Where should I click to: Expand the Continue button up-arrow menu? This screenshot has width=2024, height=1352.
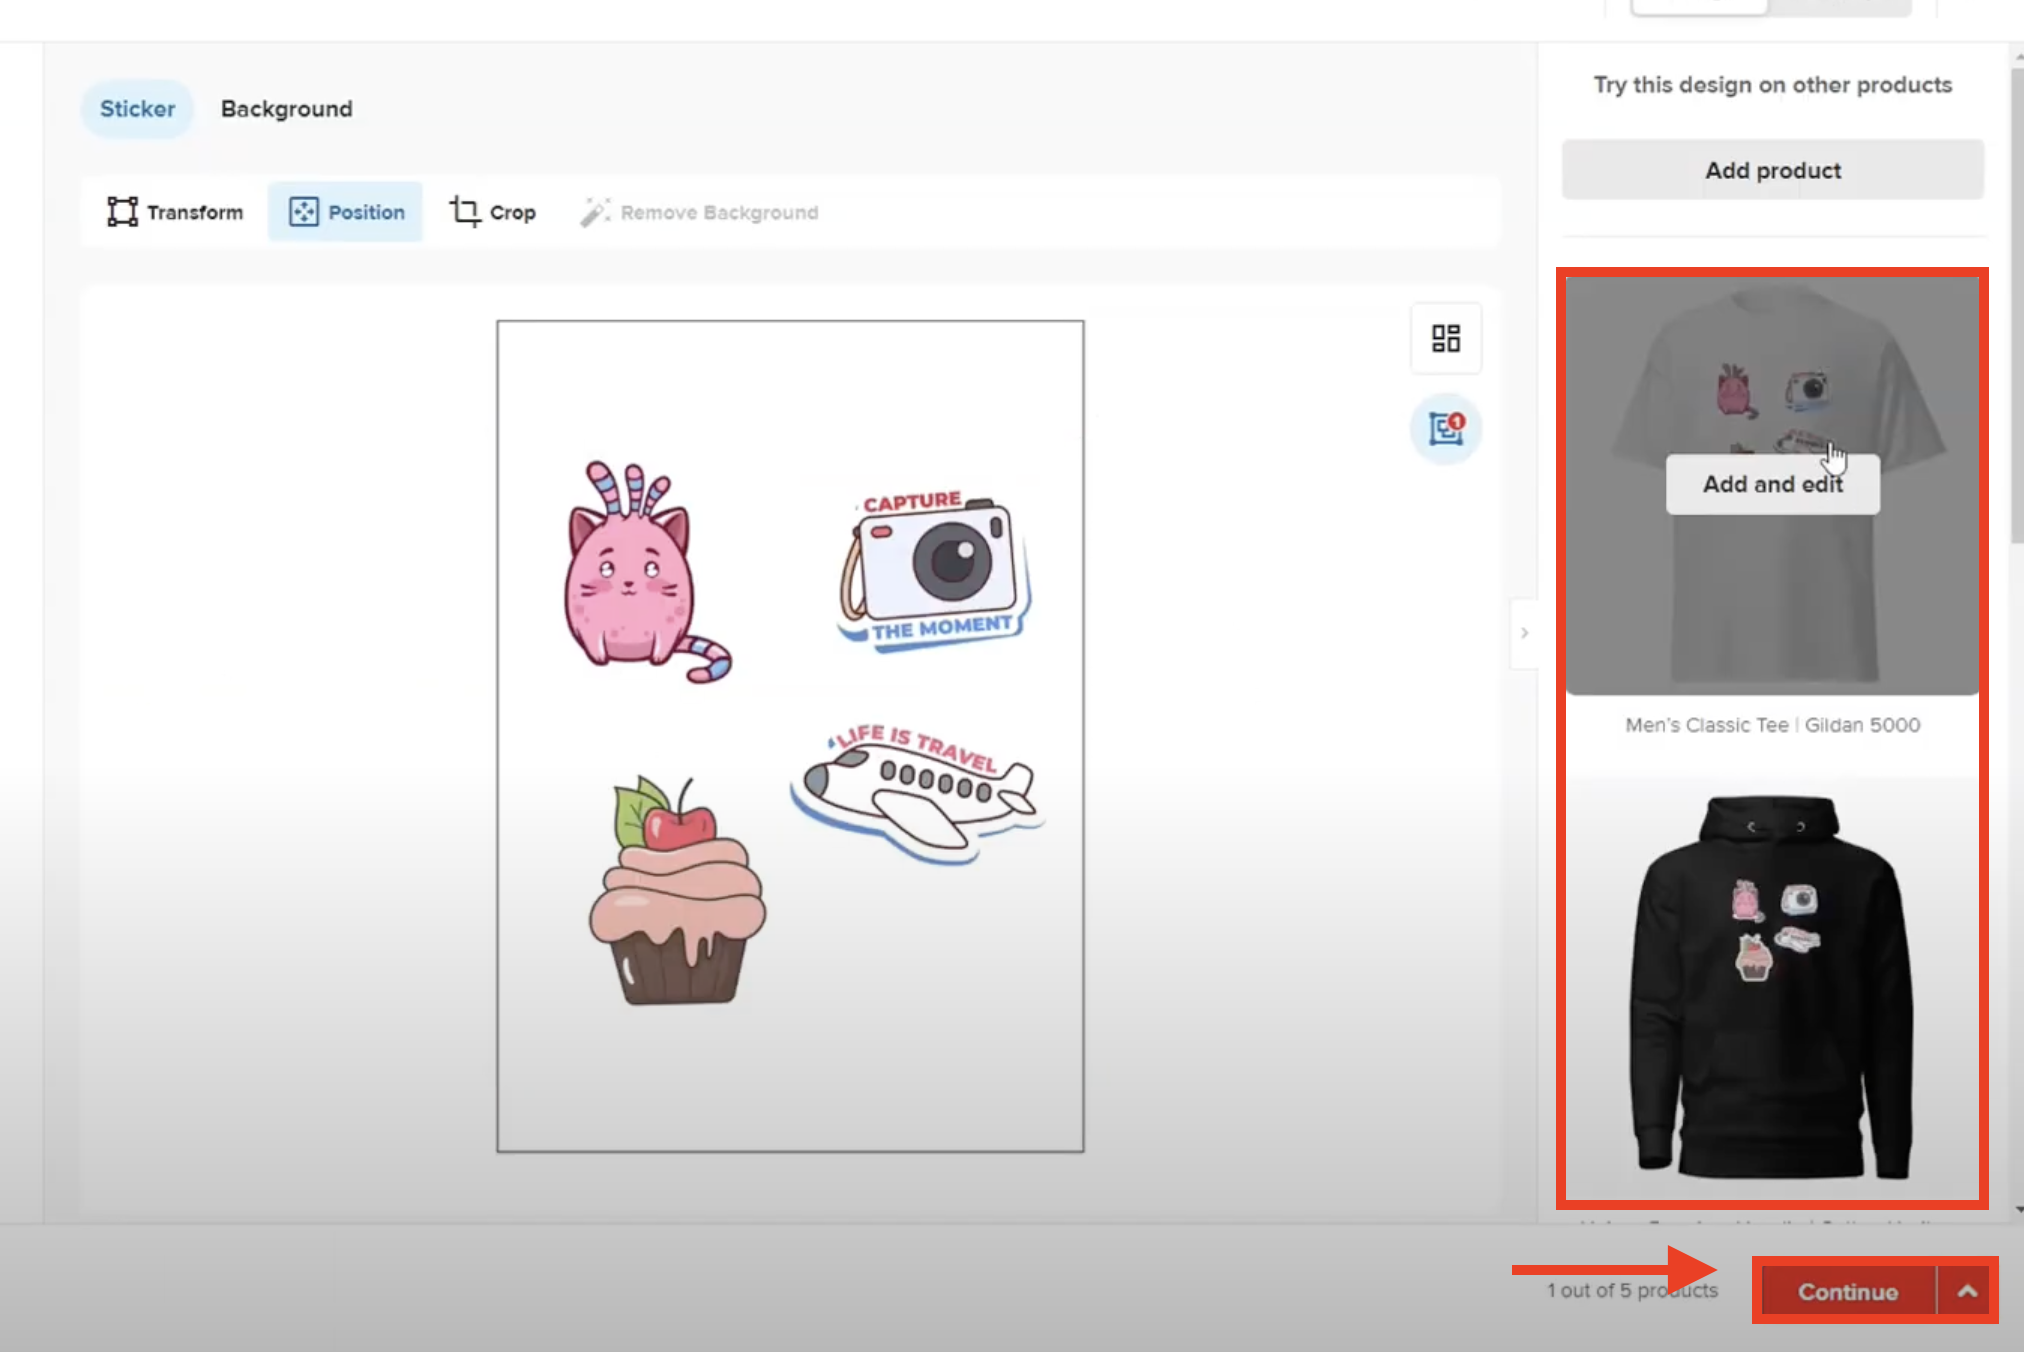click(x=1966, y=1291)
